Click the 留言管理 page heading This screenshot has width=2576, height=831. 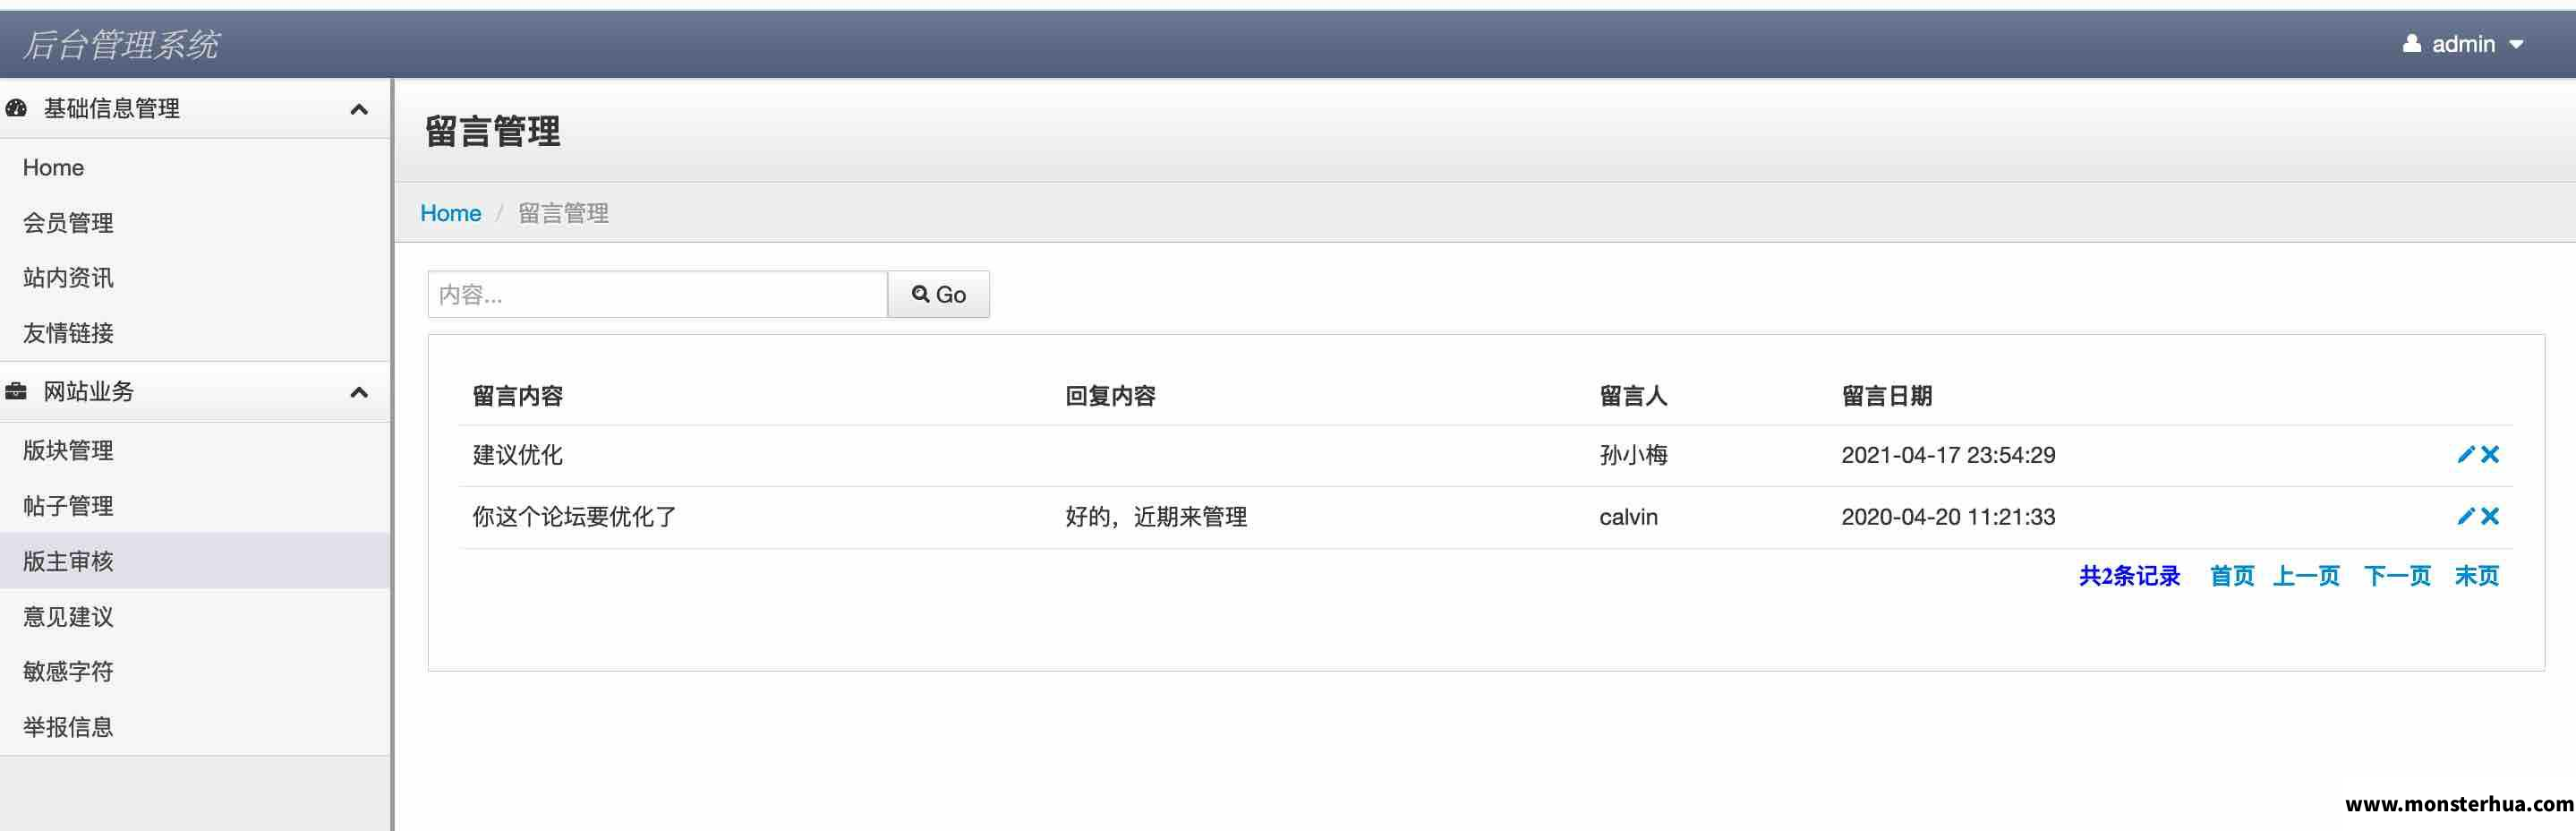click(492, 131)
